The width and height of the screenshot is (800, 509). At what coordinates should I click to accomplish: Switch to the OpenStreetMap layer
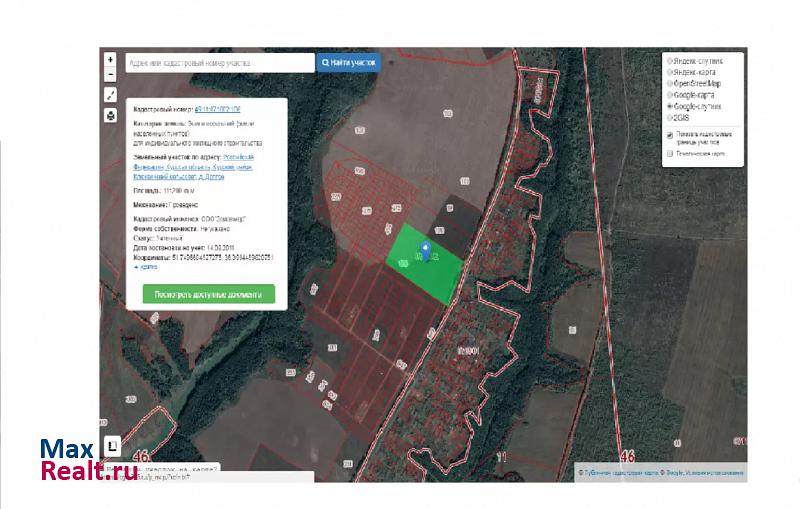click(x=669, y=83)
